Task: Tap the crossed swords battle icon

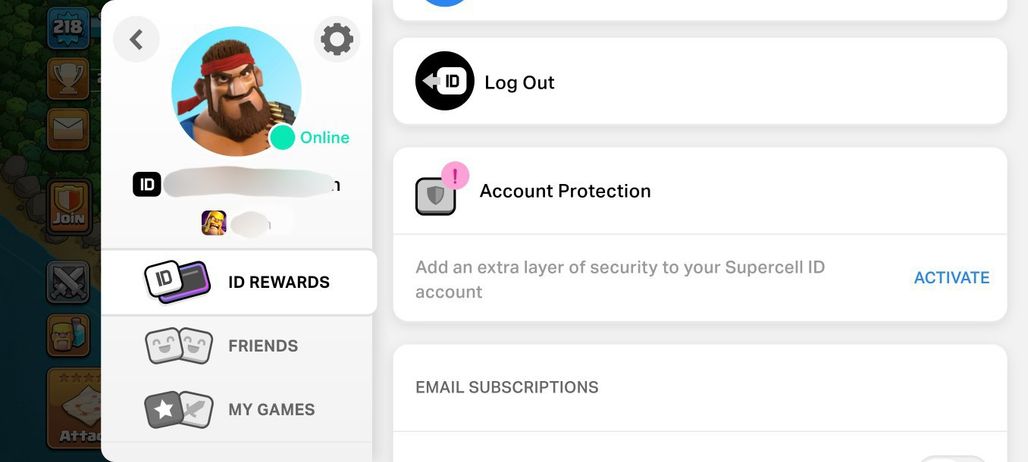Action: pos(68,282)
